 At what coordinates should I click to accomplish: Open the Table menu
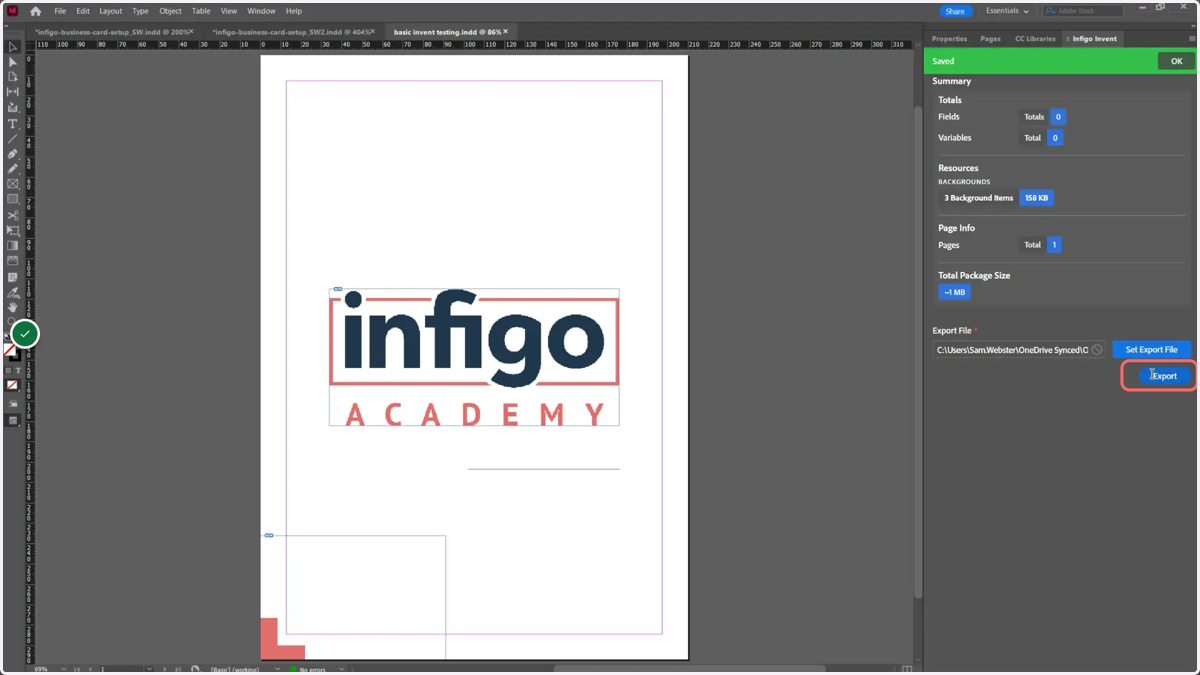(201, 11)
